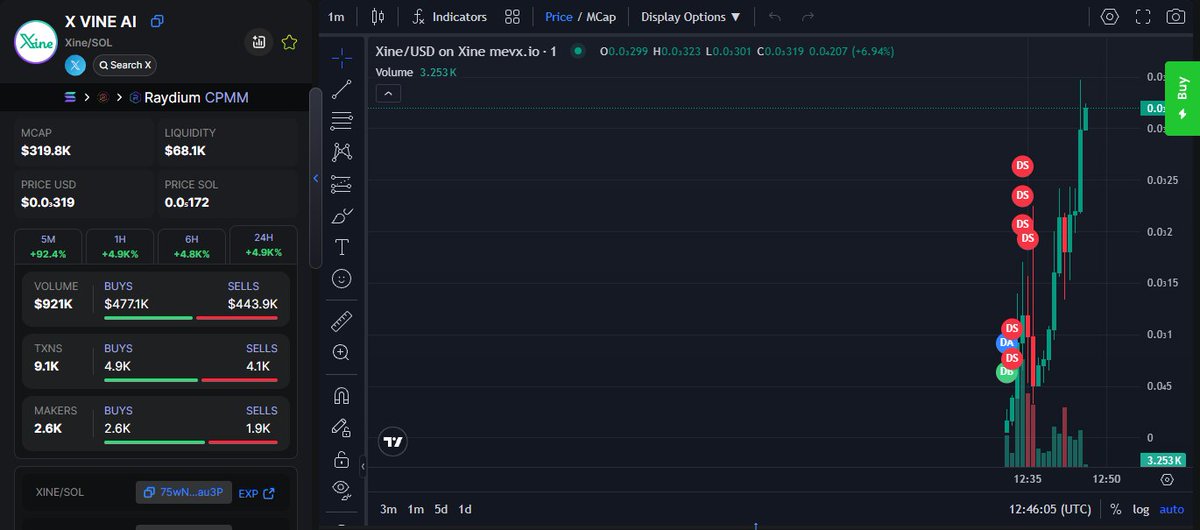Click the Xine token logo

click(x=35, y=42)
